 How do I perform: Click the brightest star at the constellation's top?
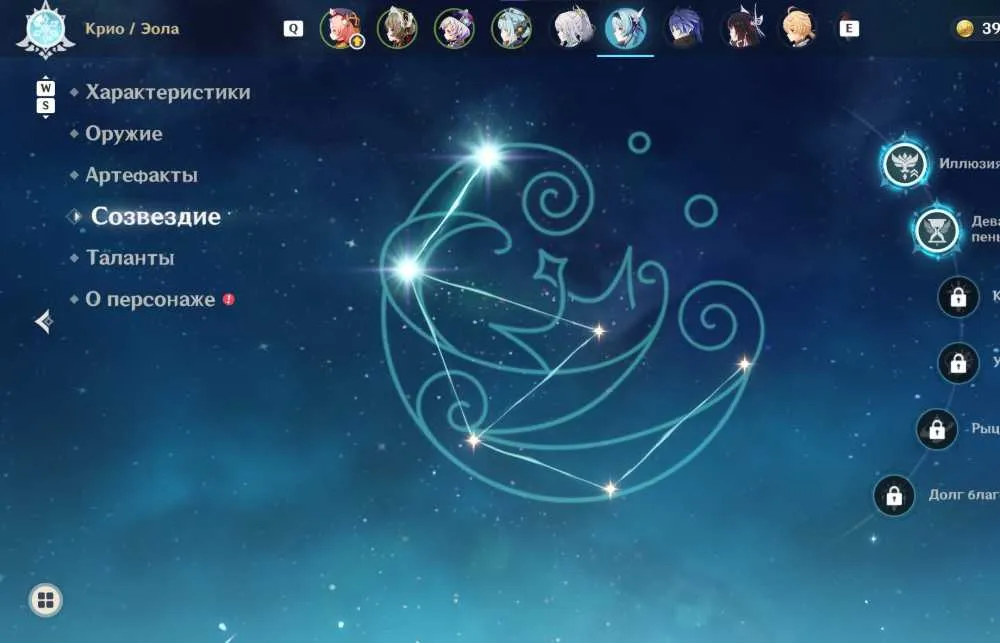pos(487,156)
